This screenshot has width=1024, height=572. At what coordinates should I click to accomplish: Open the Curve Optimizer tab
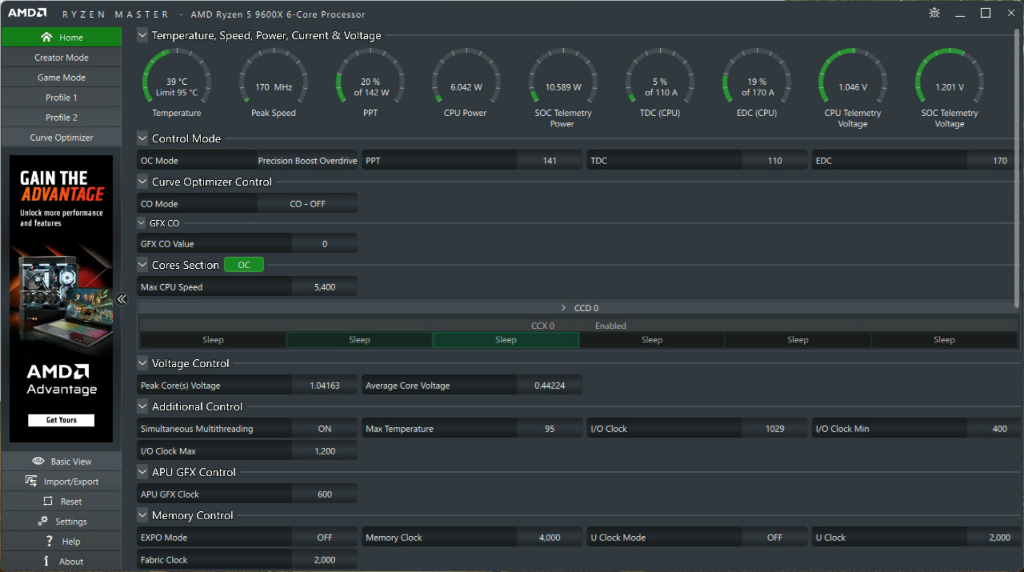click(x=61, y=137)
